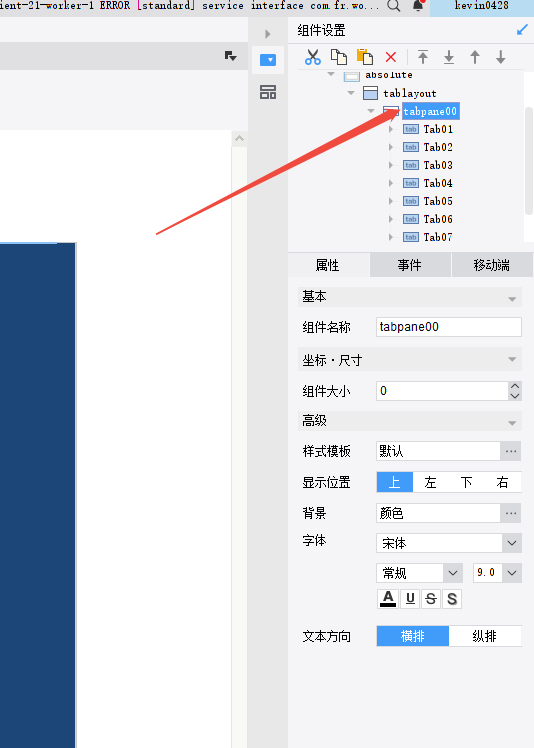
Task: Click the copy icon in component toolbar
Action: (339, 57)
